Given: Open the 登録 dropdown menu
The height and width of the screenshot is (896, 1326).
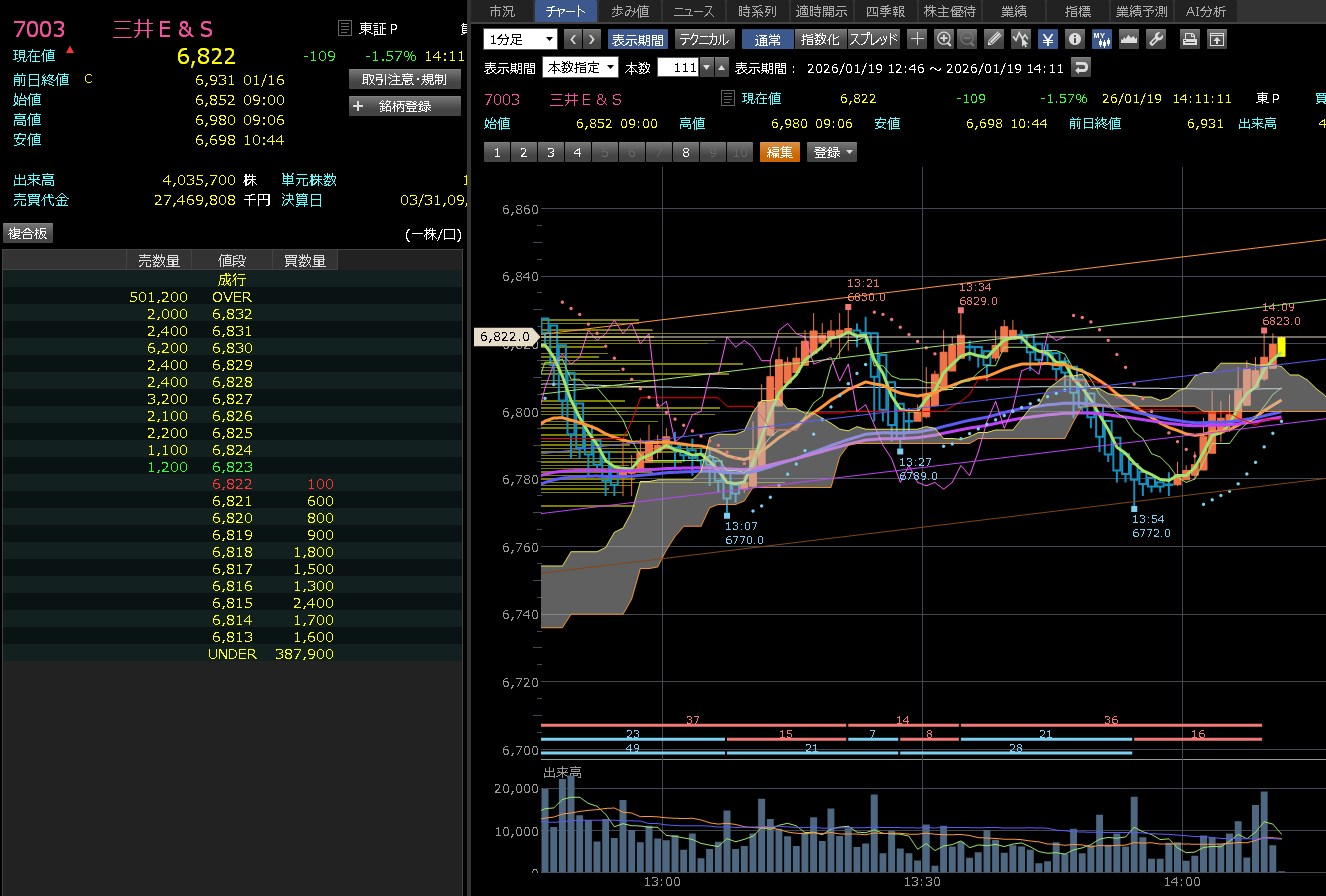Looking at the screenshot, I should pos(833,152).
